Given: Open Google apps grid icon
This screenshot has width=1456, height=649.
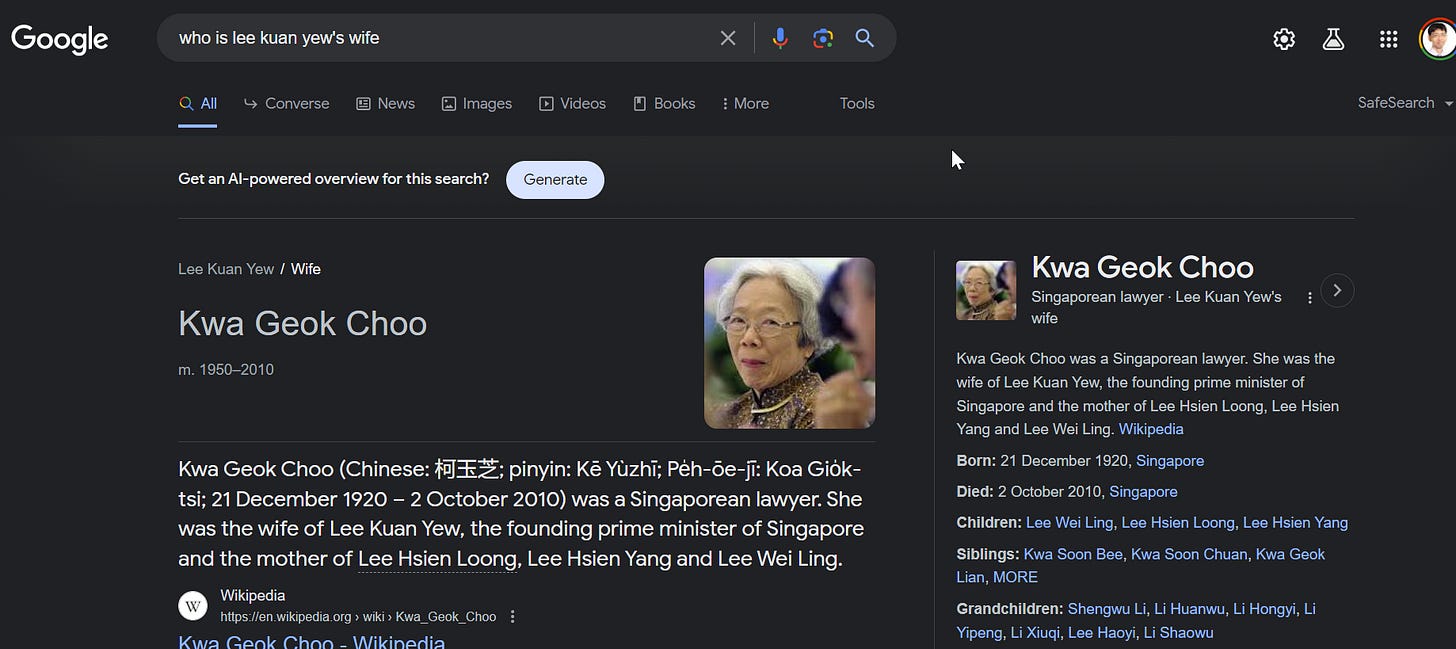Looking at the screenshot, I should 1388,39.
